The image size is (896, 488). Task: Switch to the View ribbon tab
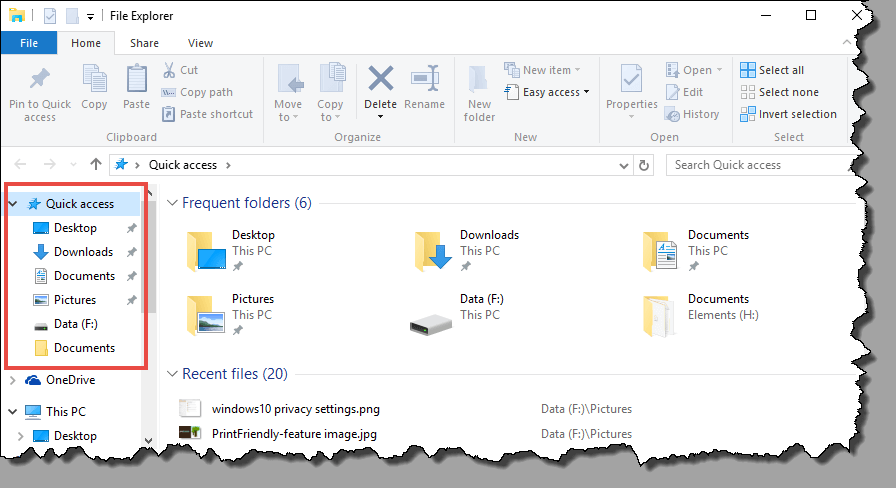pyautogui.click(x=201, y=43)
